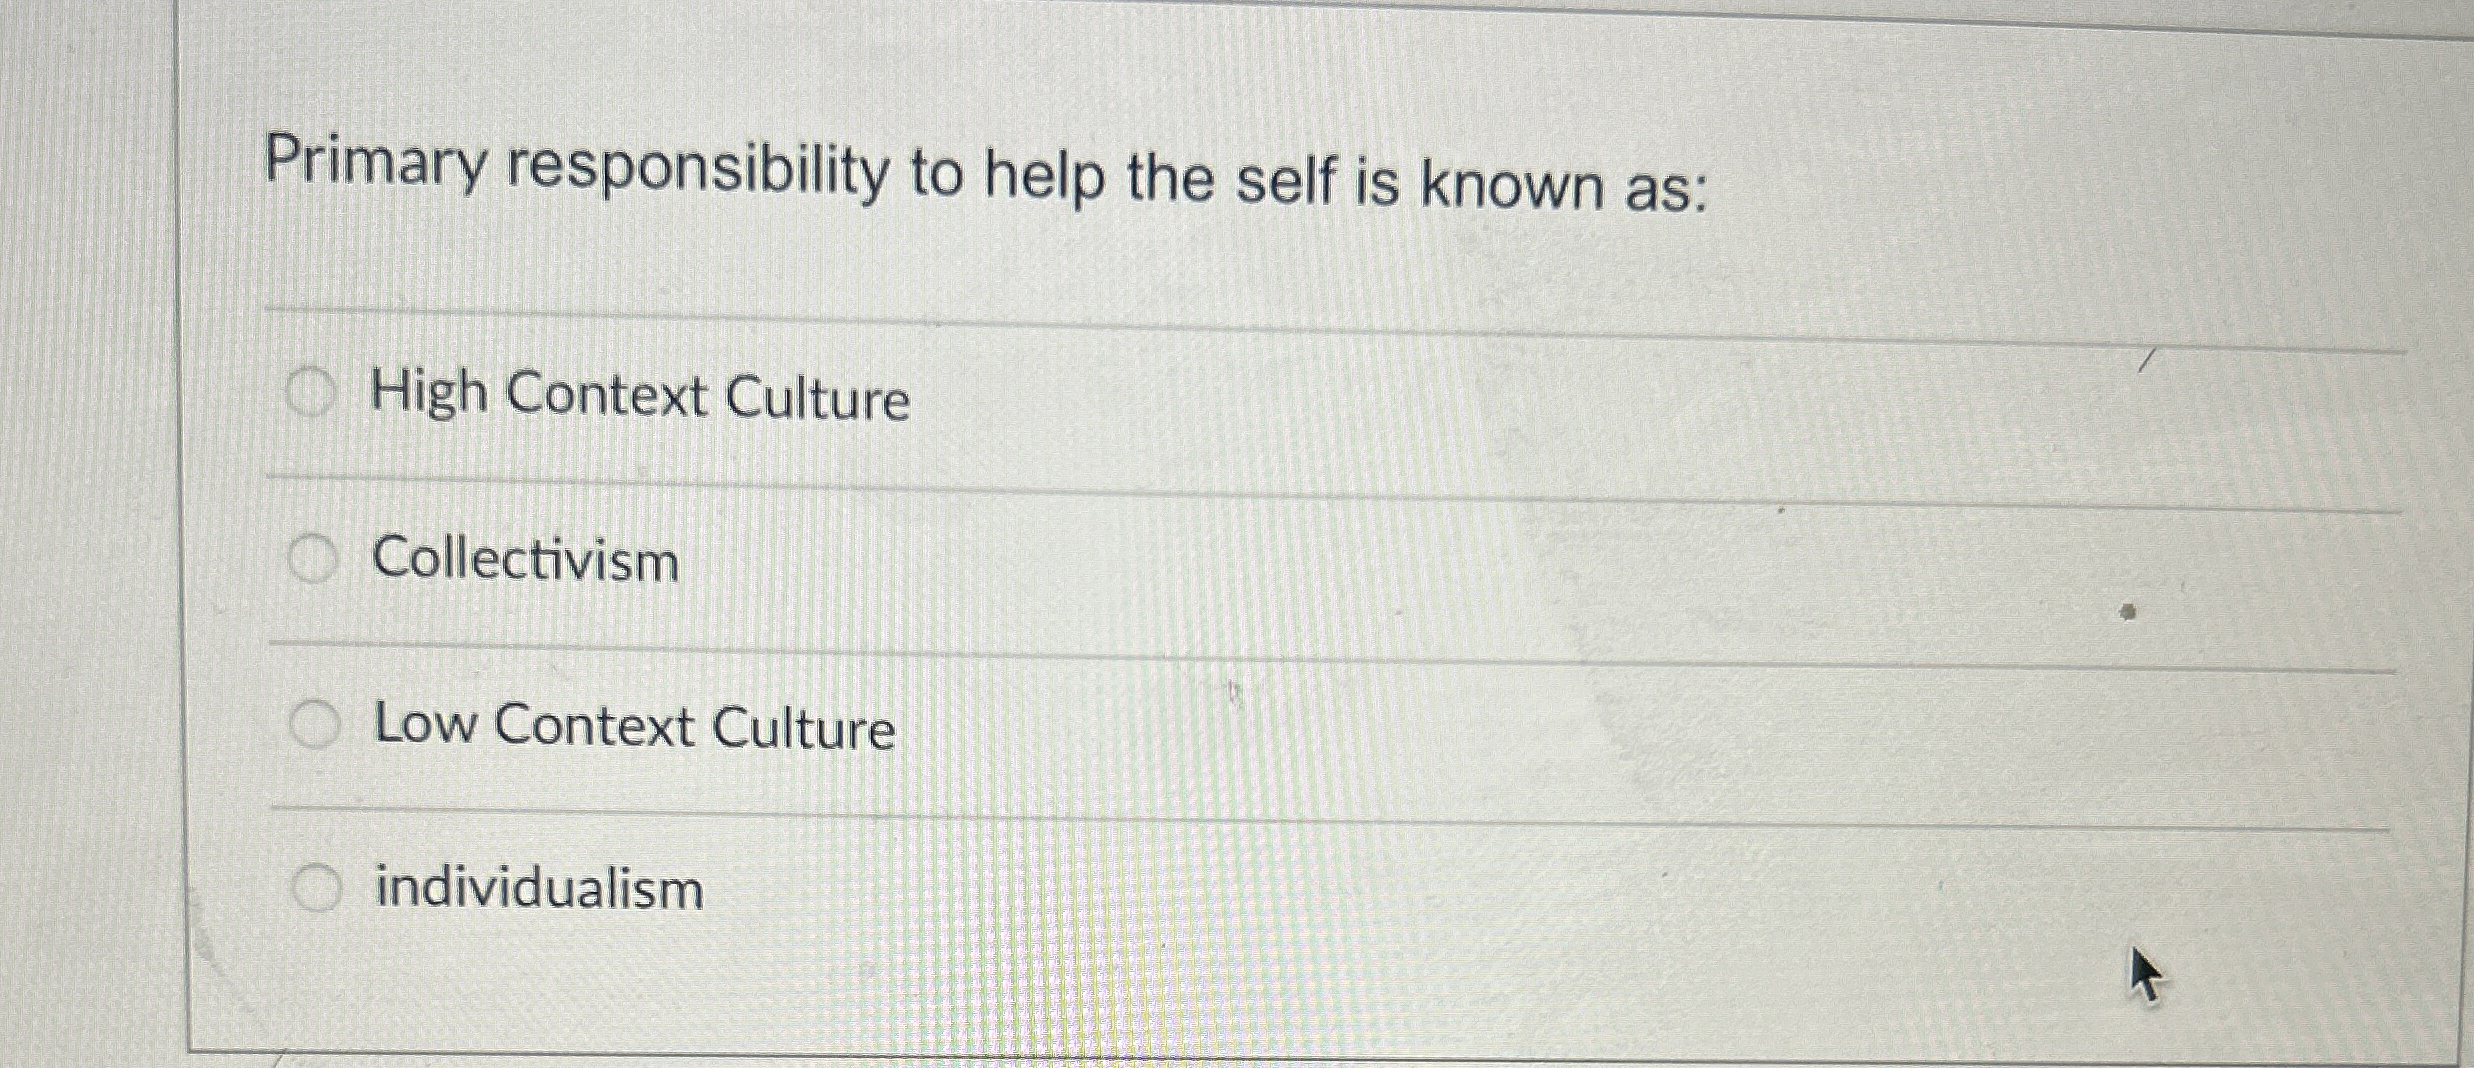Viewport: 2474px width, 1068px height.
Task: Click the Collectivism answer text
Action: [527, 563]
